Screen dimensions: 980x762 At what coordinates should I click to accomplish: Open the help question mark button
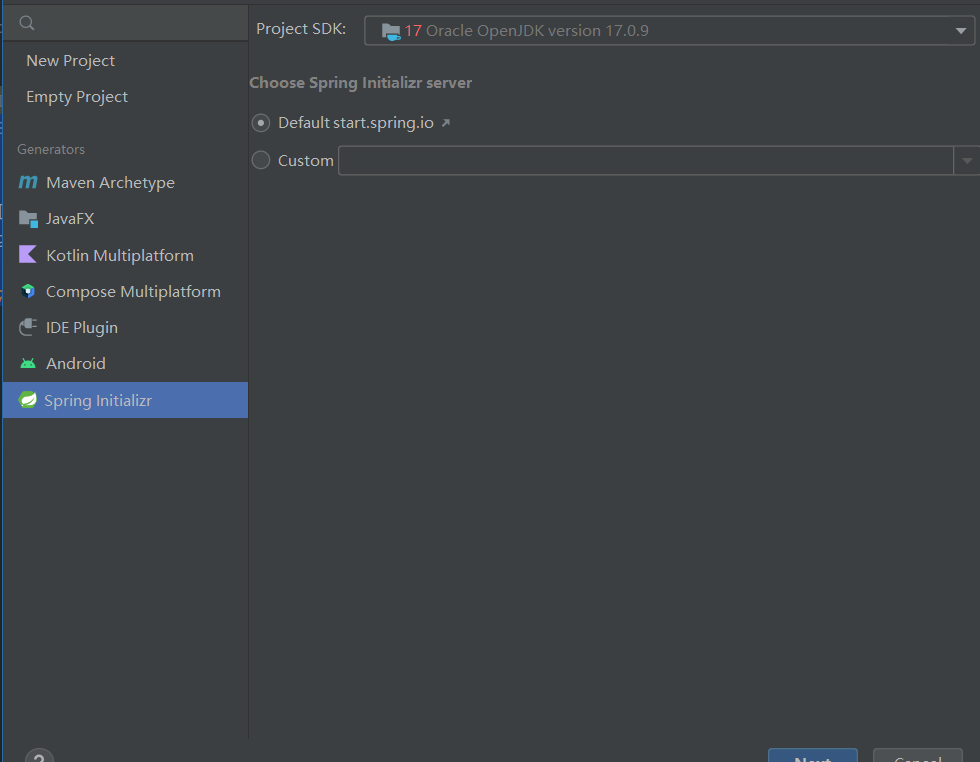click(39, 755)
